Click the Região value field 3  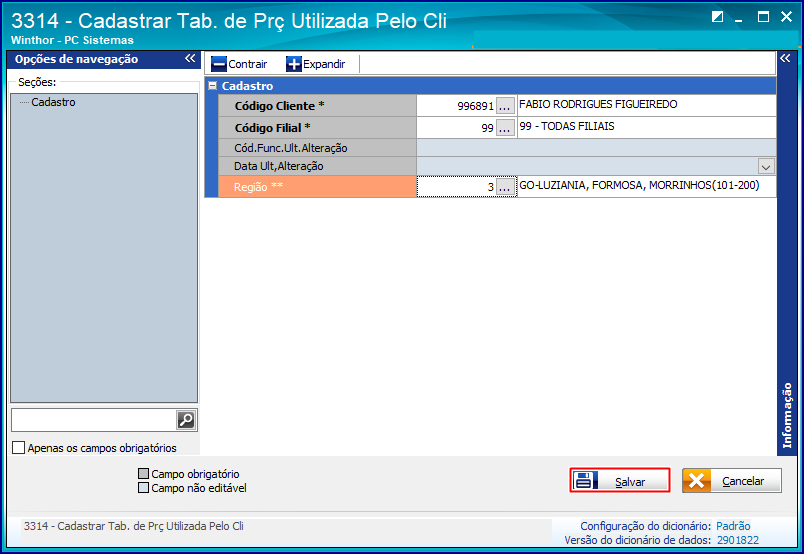pyautogui.click(x=456, y=187)
